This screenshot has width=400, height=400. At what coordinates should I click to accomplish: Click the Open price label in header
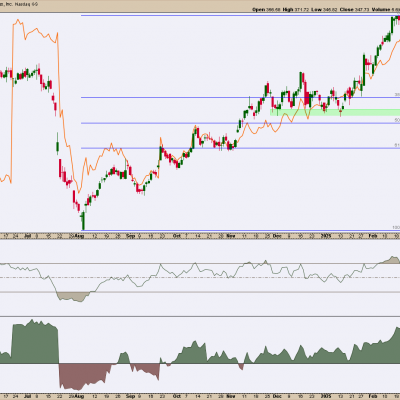259,10
